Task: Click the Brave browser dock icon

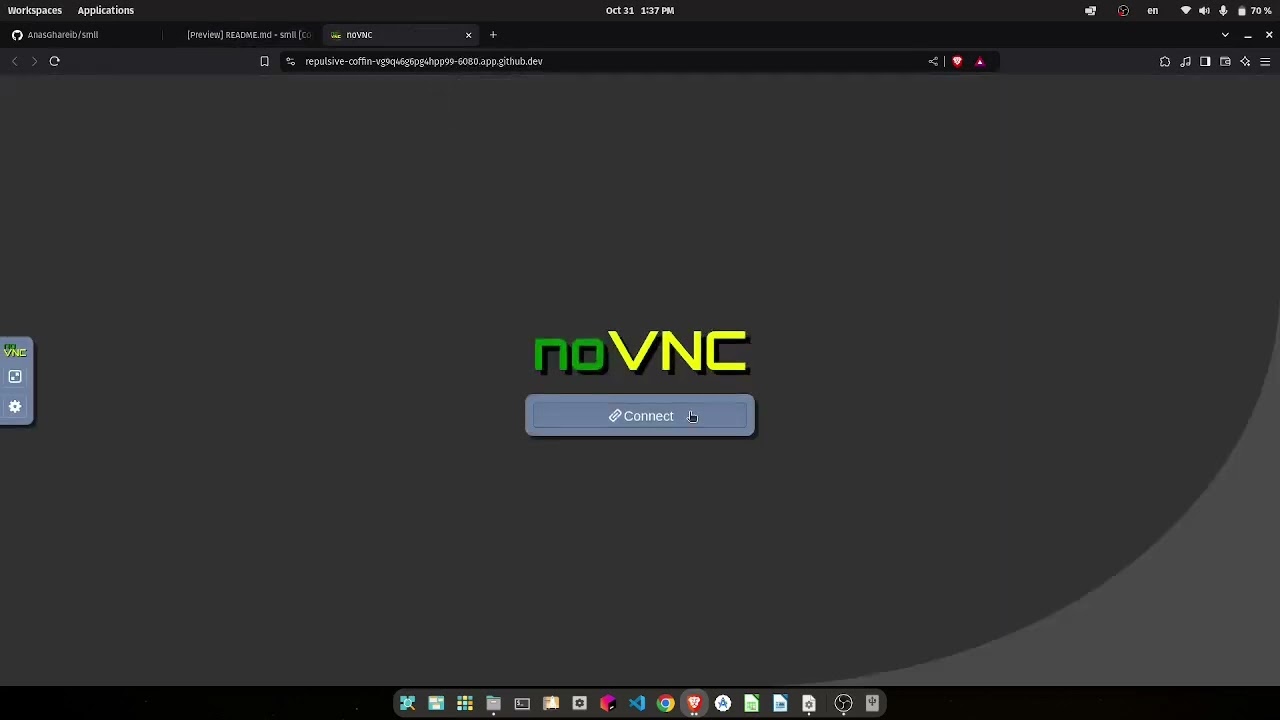Action: [x=694, y=704]
